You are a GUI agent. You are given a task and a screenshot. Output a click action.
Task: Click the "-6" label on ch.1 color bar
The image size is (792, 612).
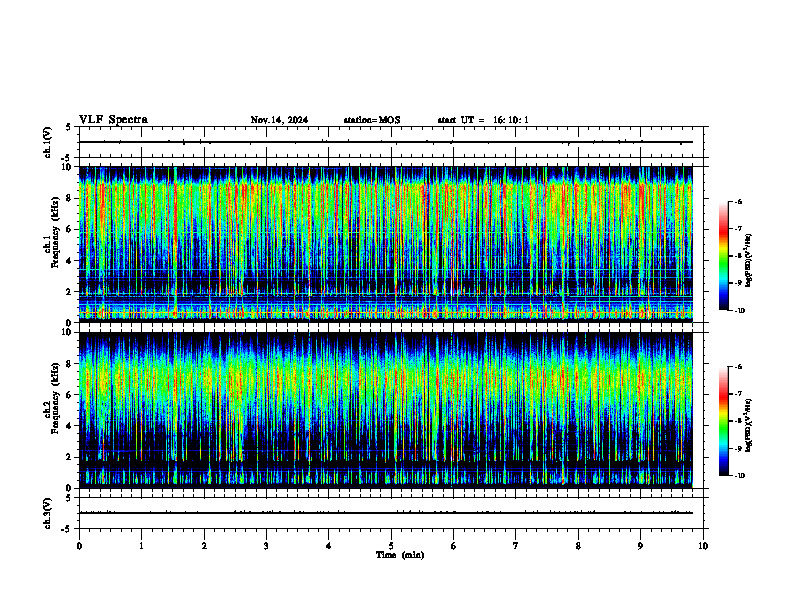pos(738,202)
